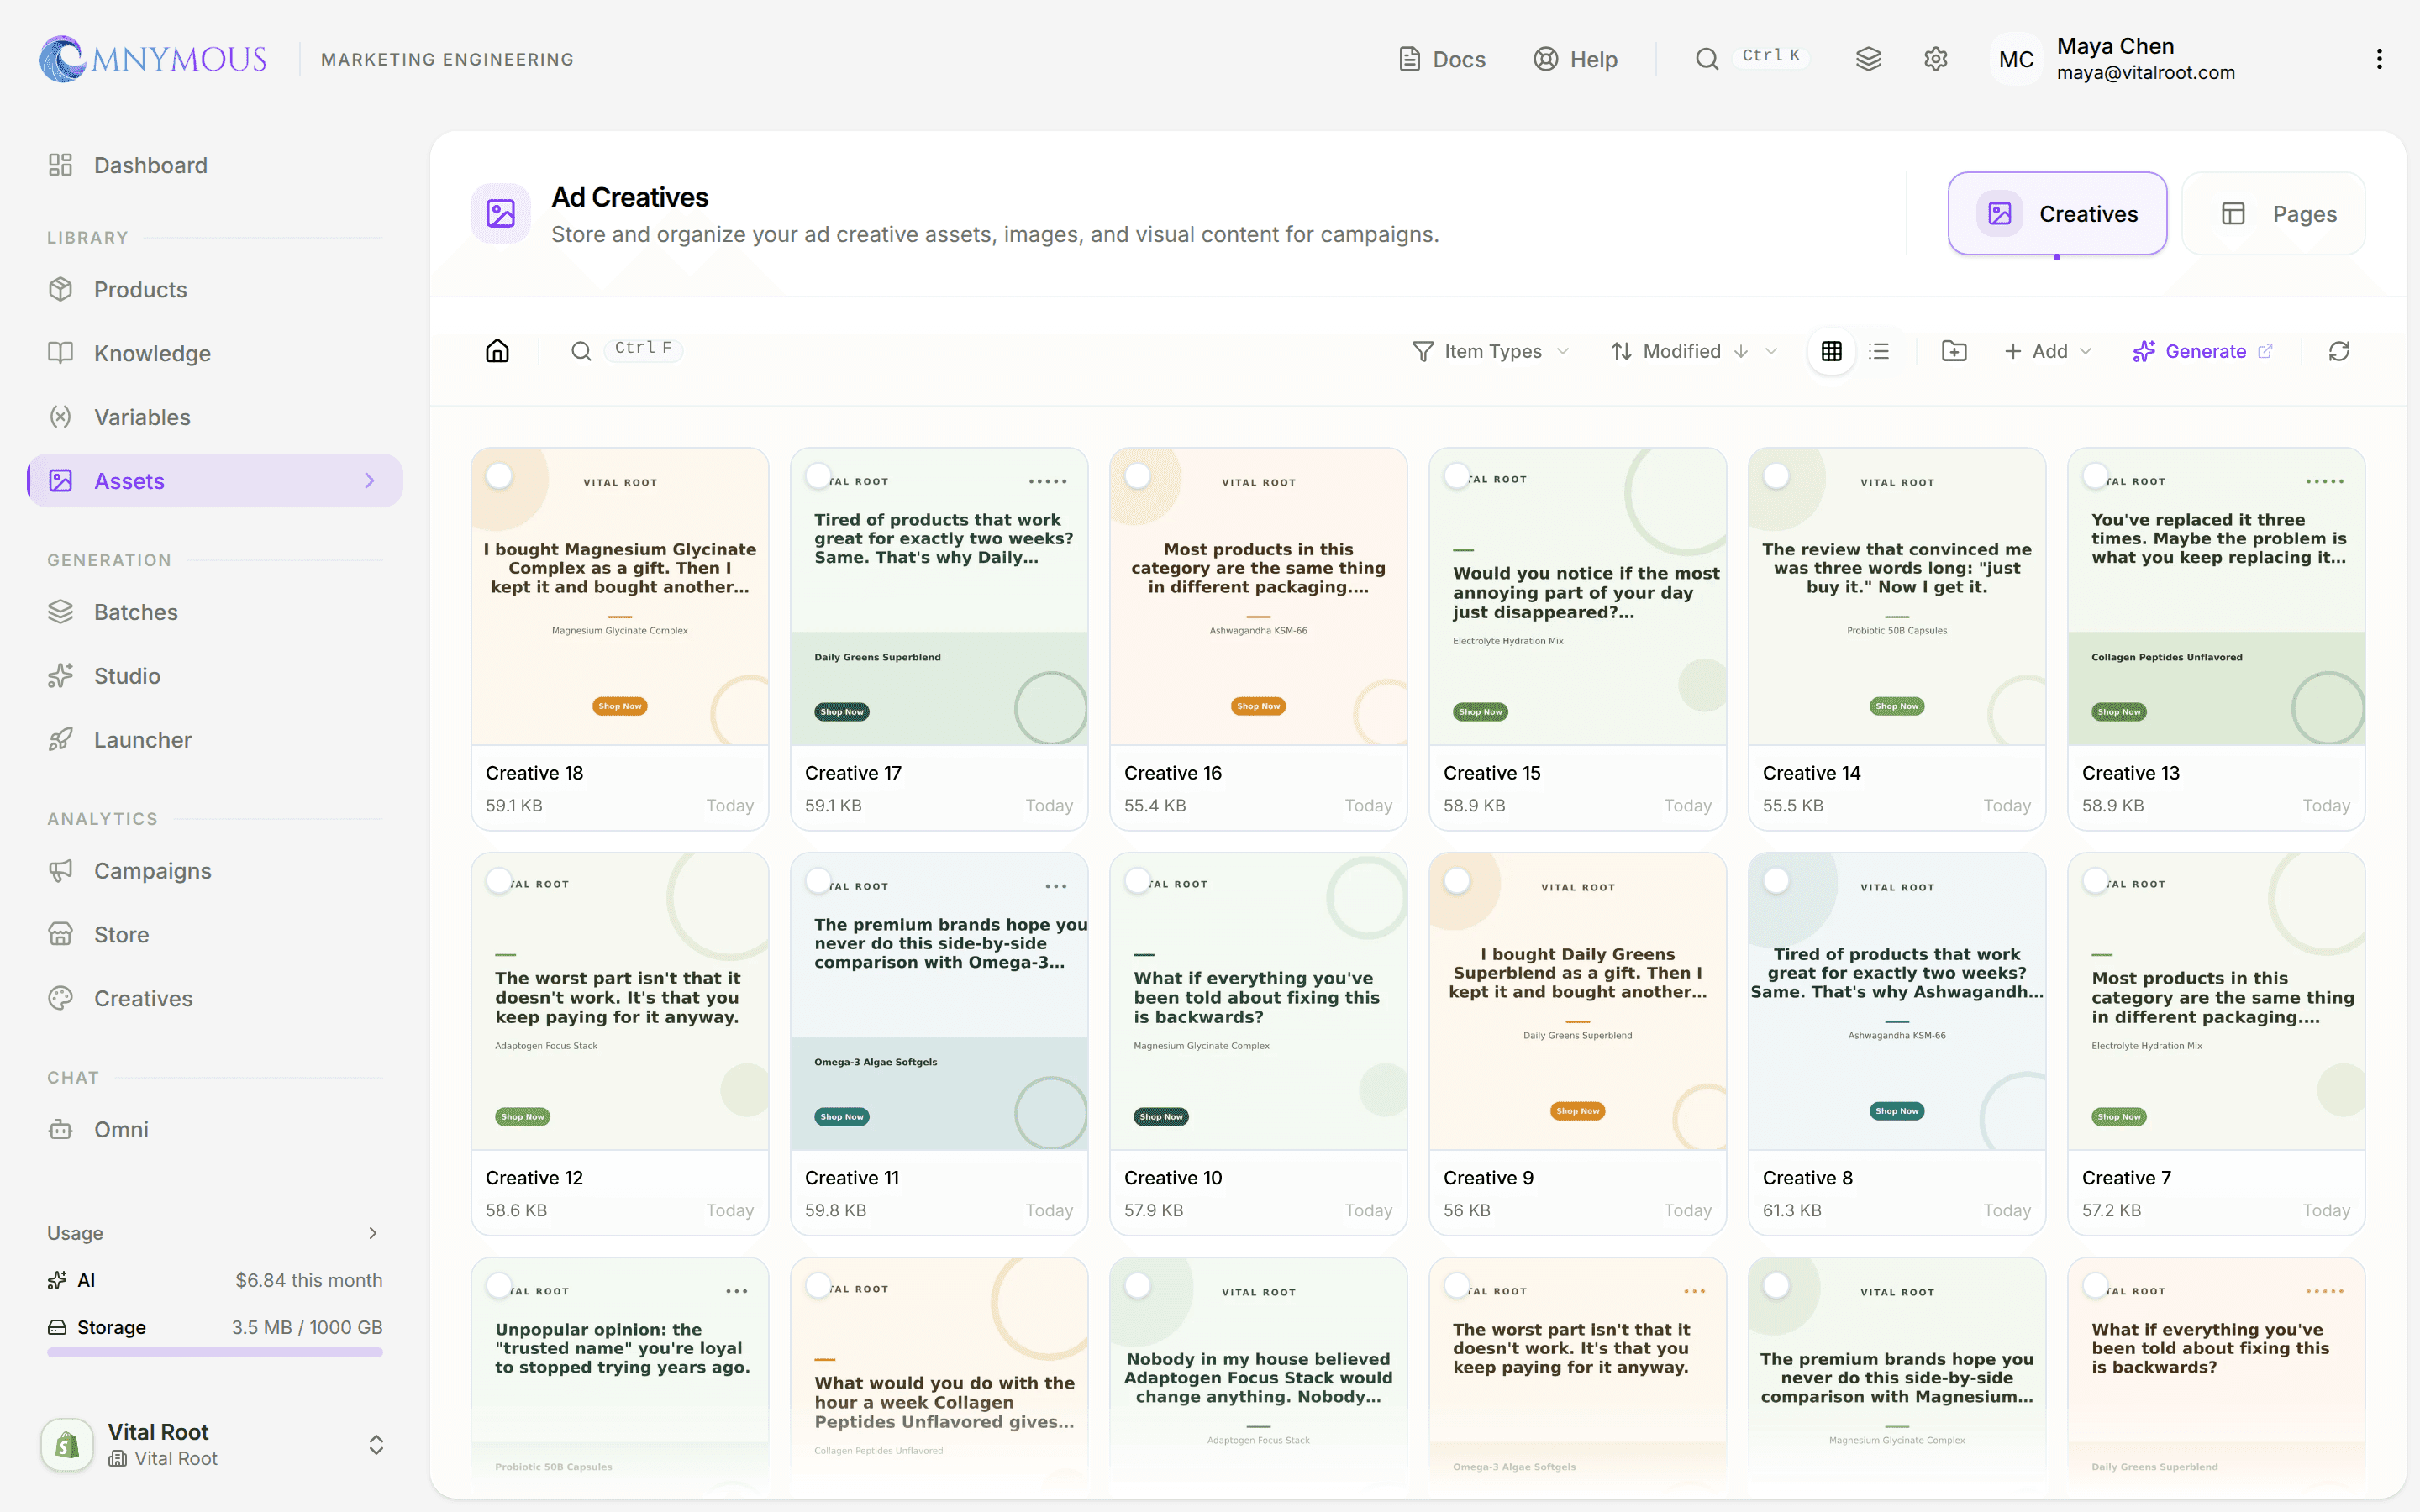2420x1512 pixels.
Task: Click the storage usage progress bar
Action: click(214, 1353)
